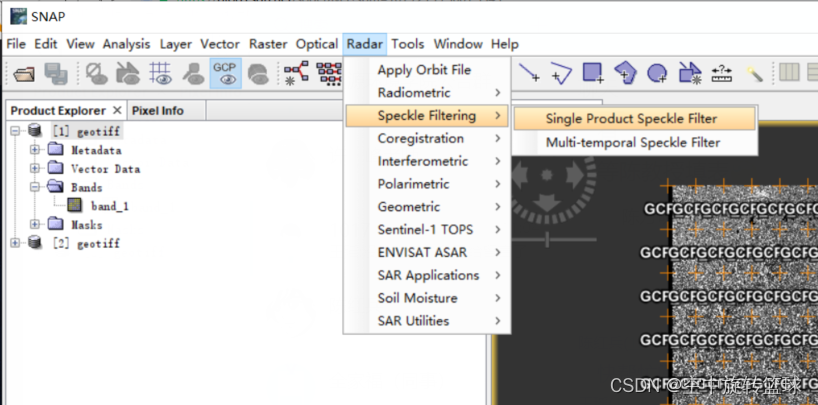Viewport: 818px width, 405px height.
Task: Open the Window menu
Action: pyautogui.click(x=458, y=44)
